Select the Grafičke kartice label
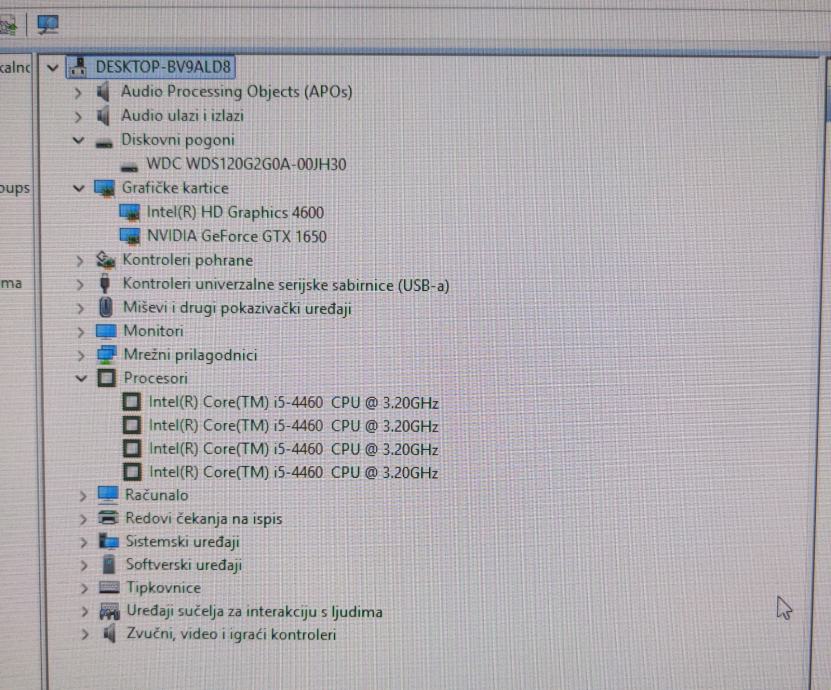831x690 pixels. click(x=175, y=188)
